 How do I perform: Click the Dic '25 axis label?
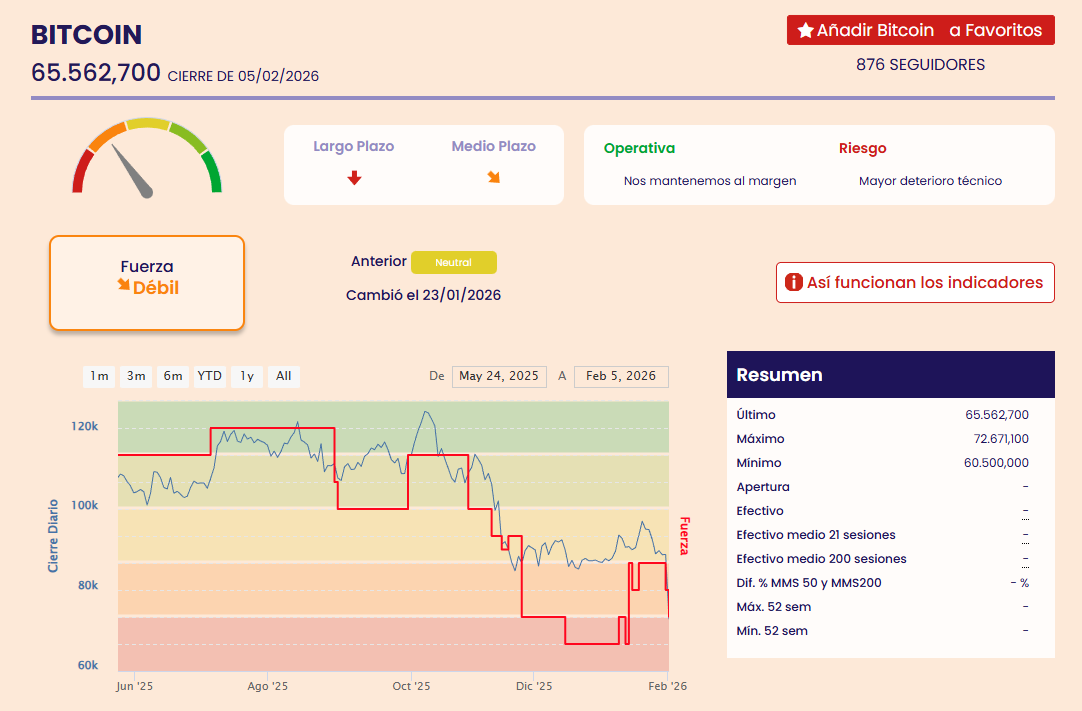click(x=534, y=686)
